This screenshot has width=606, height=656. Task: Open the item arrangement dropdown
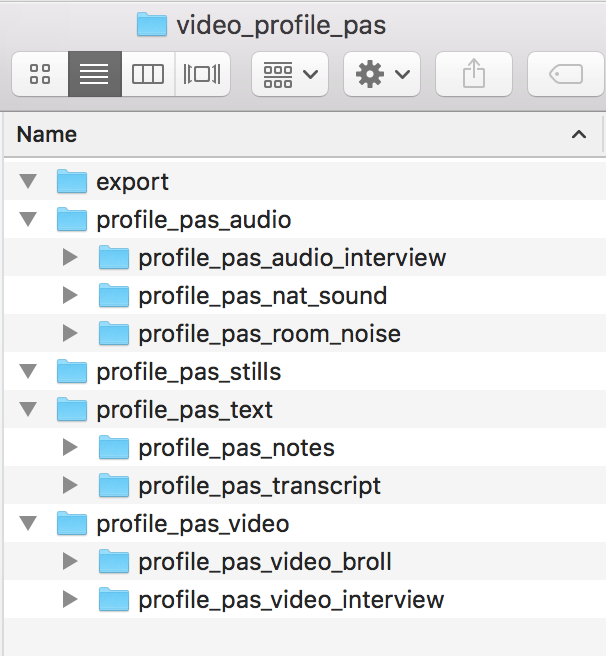pos(290,74)
